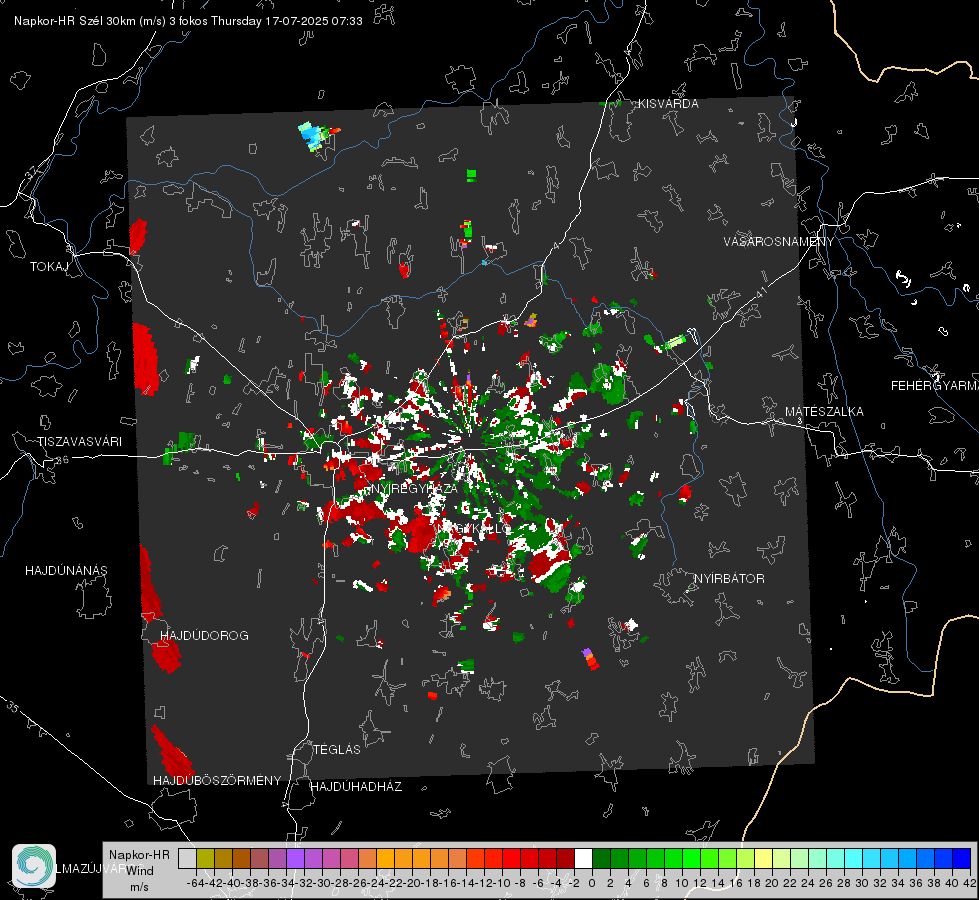Viewport: 979px width, 900px height.
Task: Click the NYÍREGYHÁZA city label
Action: click(x=414, y=488)
